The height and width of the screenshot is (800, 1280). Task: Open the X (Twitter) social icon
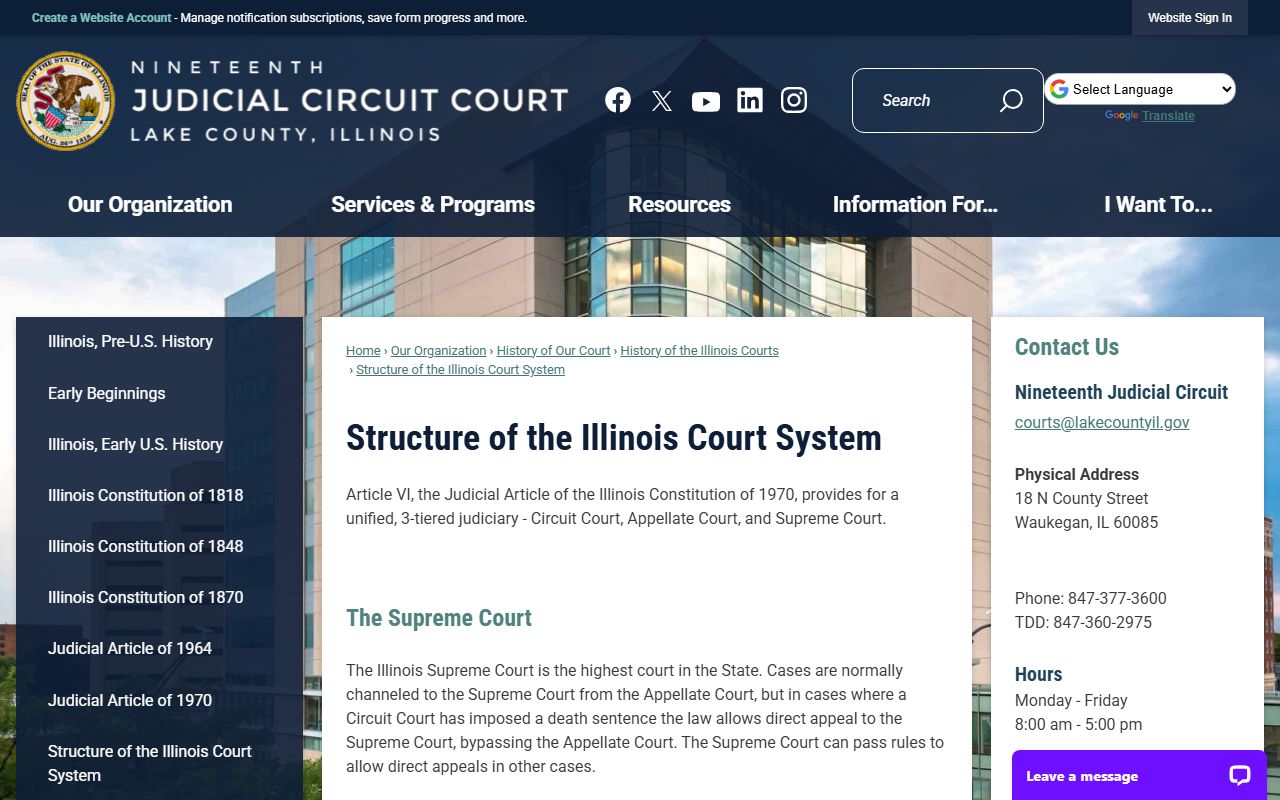pos(662,100)
